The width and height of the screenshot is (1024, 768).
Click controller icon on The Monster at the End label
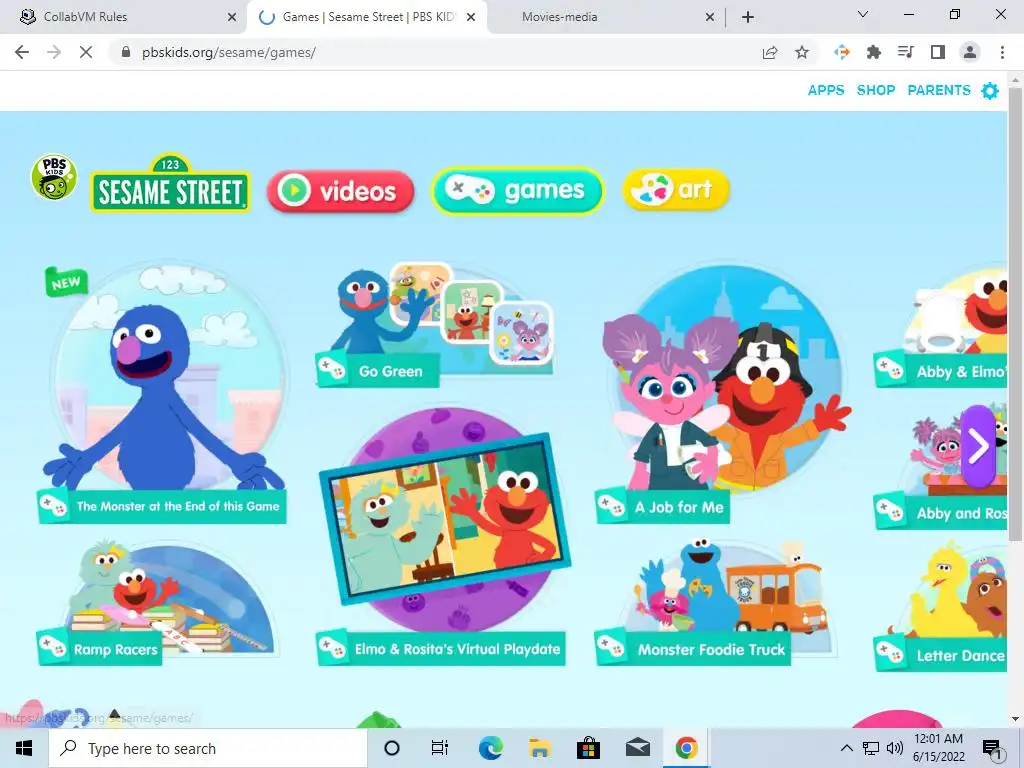click(x=53, y=506)
